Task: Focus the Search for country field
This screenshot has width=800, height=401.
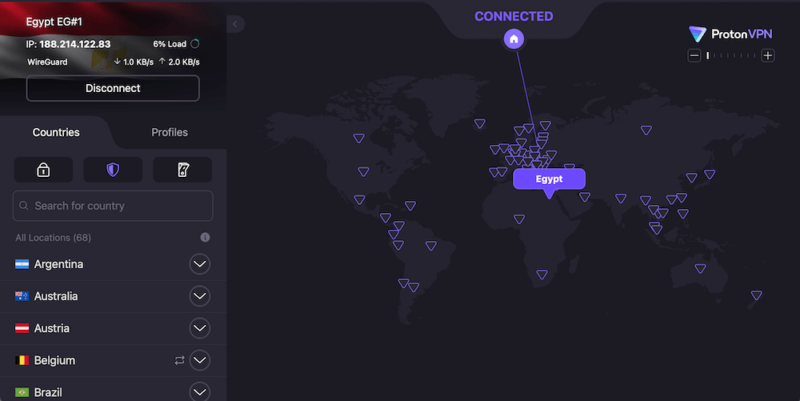Action: (113, 206)
